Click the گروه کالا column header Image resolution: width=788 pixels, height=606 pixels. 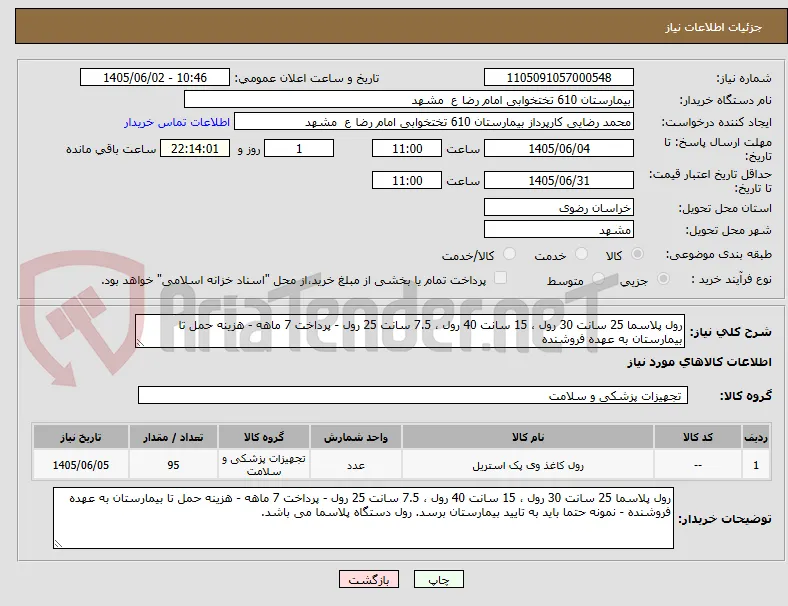[264, 437]
